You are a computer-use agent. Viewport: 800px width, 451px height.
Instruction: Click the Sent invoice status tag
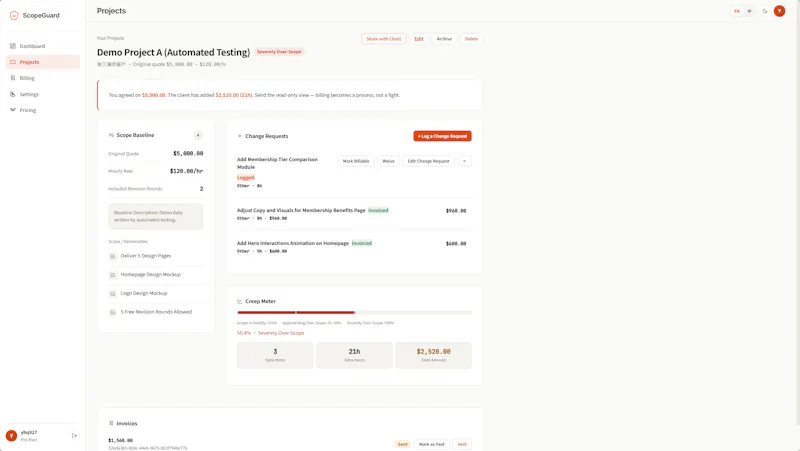(x=403, y=444)
